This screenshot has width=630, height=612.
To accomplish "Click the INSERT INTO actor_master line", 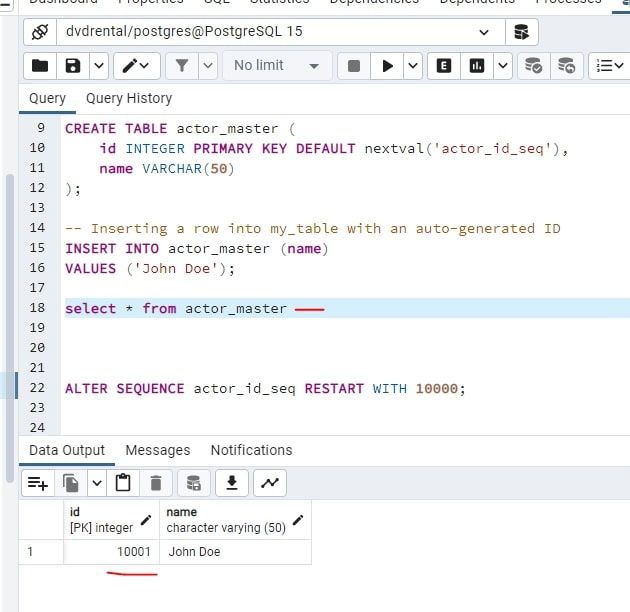I will click(x=197, y=248).
